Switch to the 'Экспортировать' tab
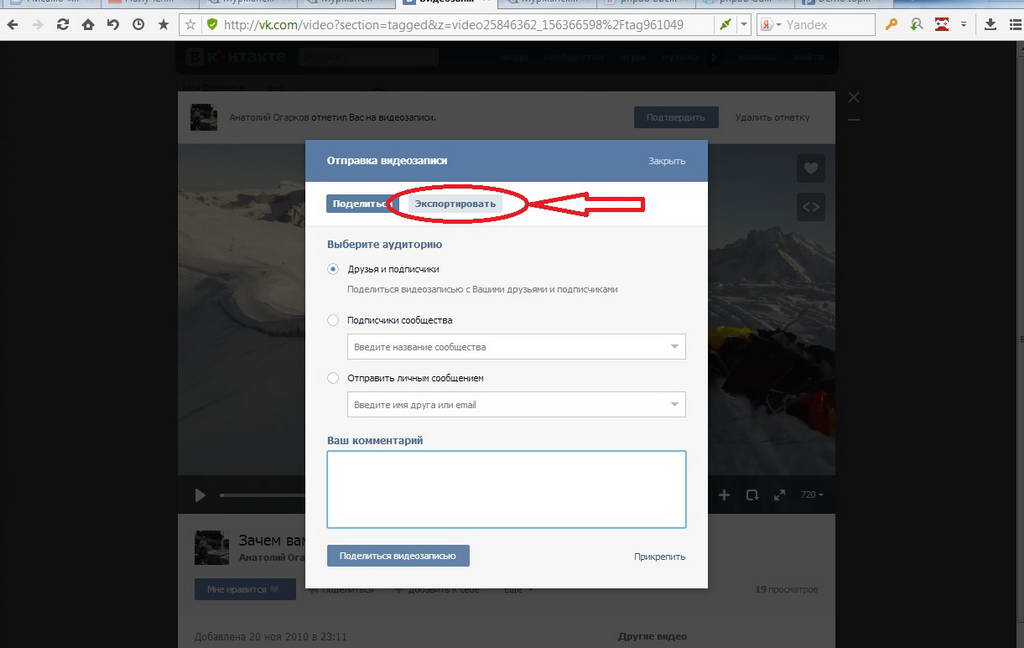Image resolution: width=1024 pixels, height=648 pixels. tap(455, 204)
